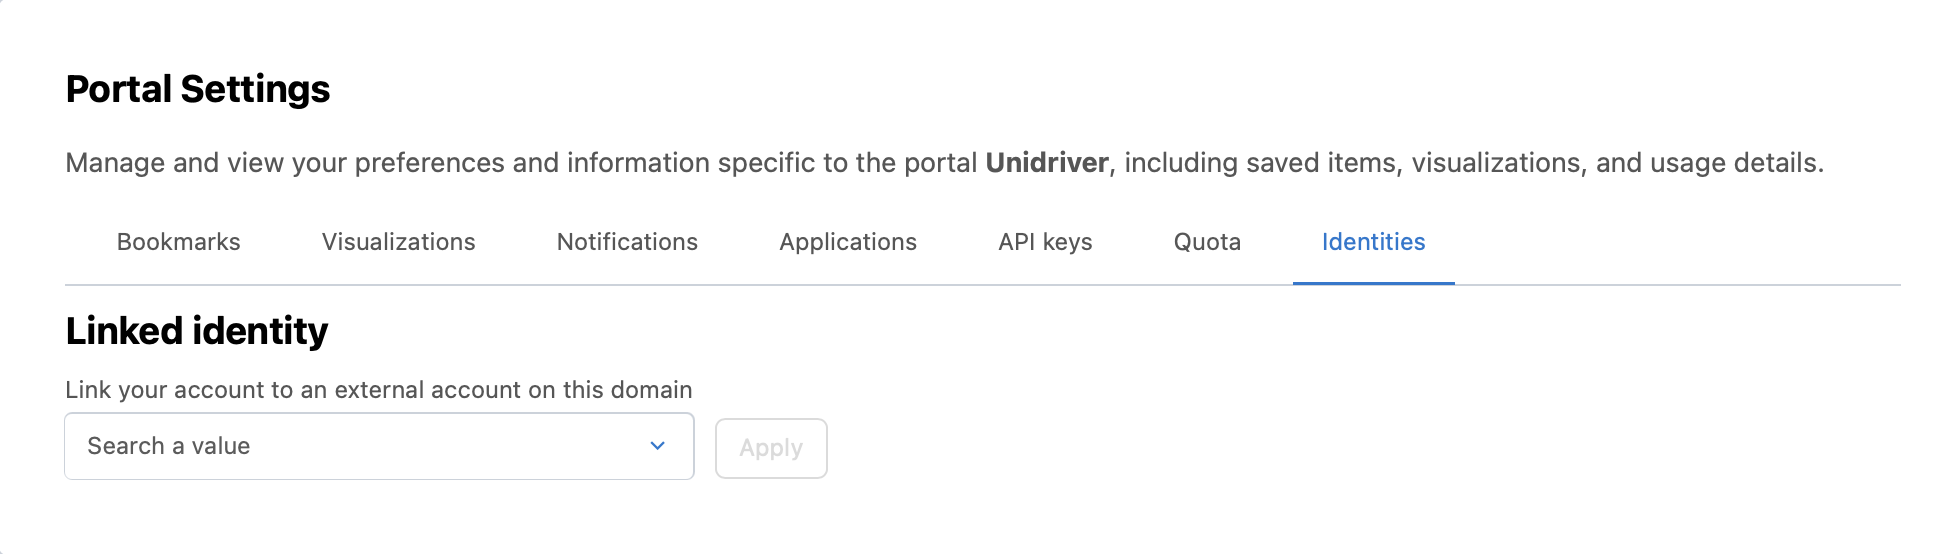Screen dimensions: 1956x554
Task: Click the bold Unidriver portal name
Action: 1047,163
